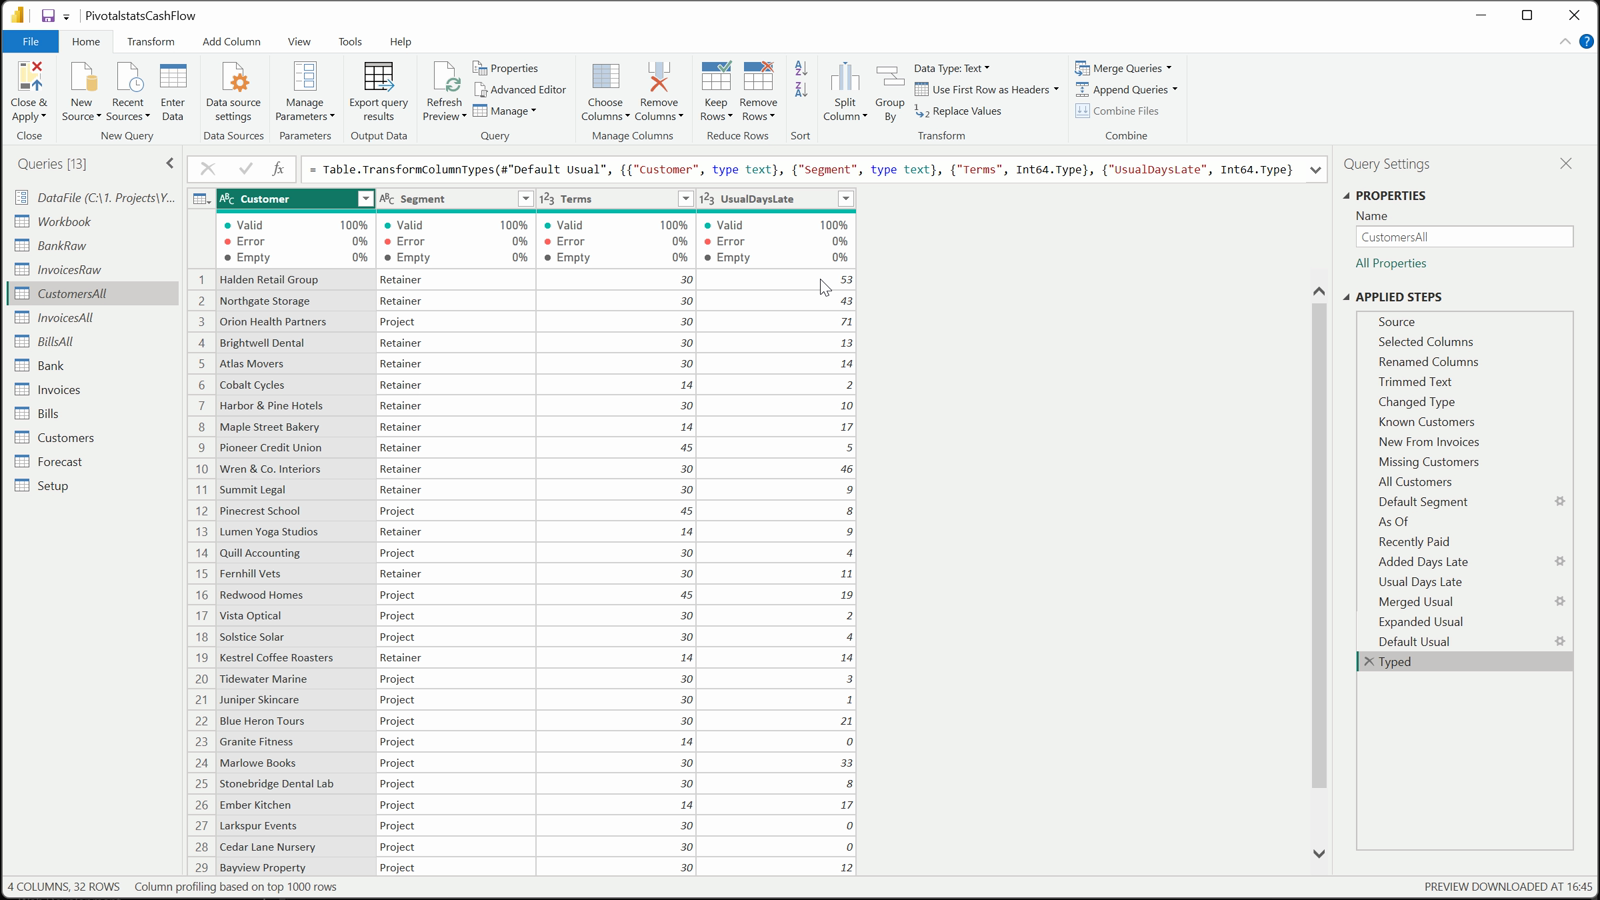This screenshot has width=1600, height=900.
Task: Click the query Name input field
Action: 1464,237
